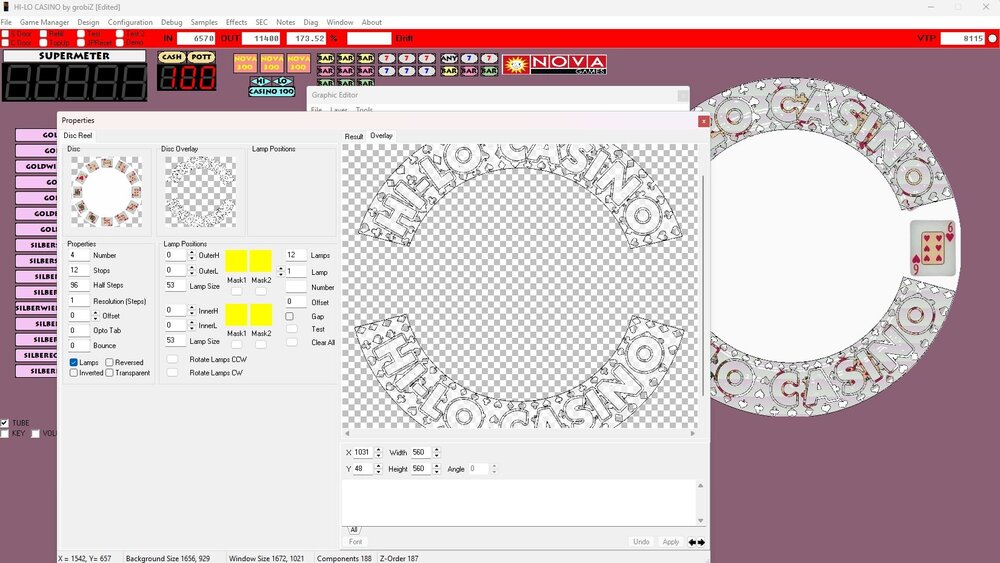Step the InnerH value spinner
Image resolution: width=1000 pixels, height=563 pixels.
[191, 311]
